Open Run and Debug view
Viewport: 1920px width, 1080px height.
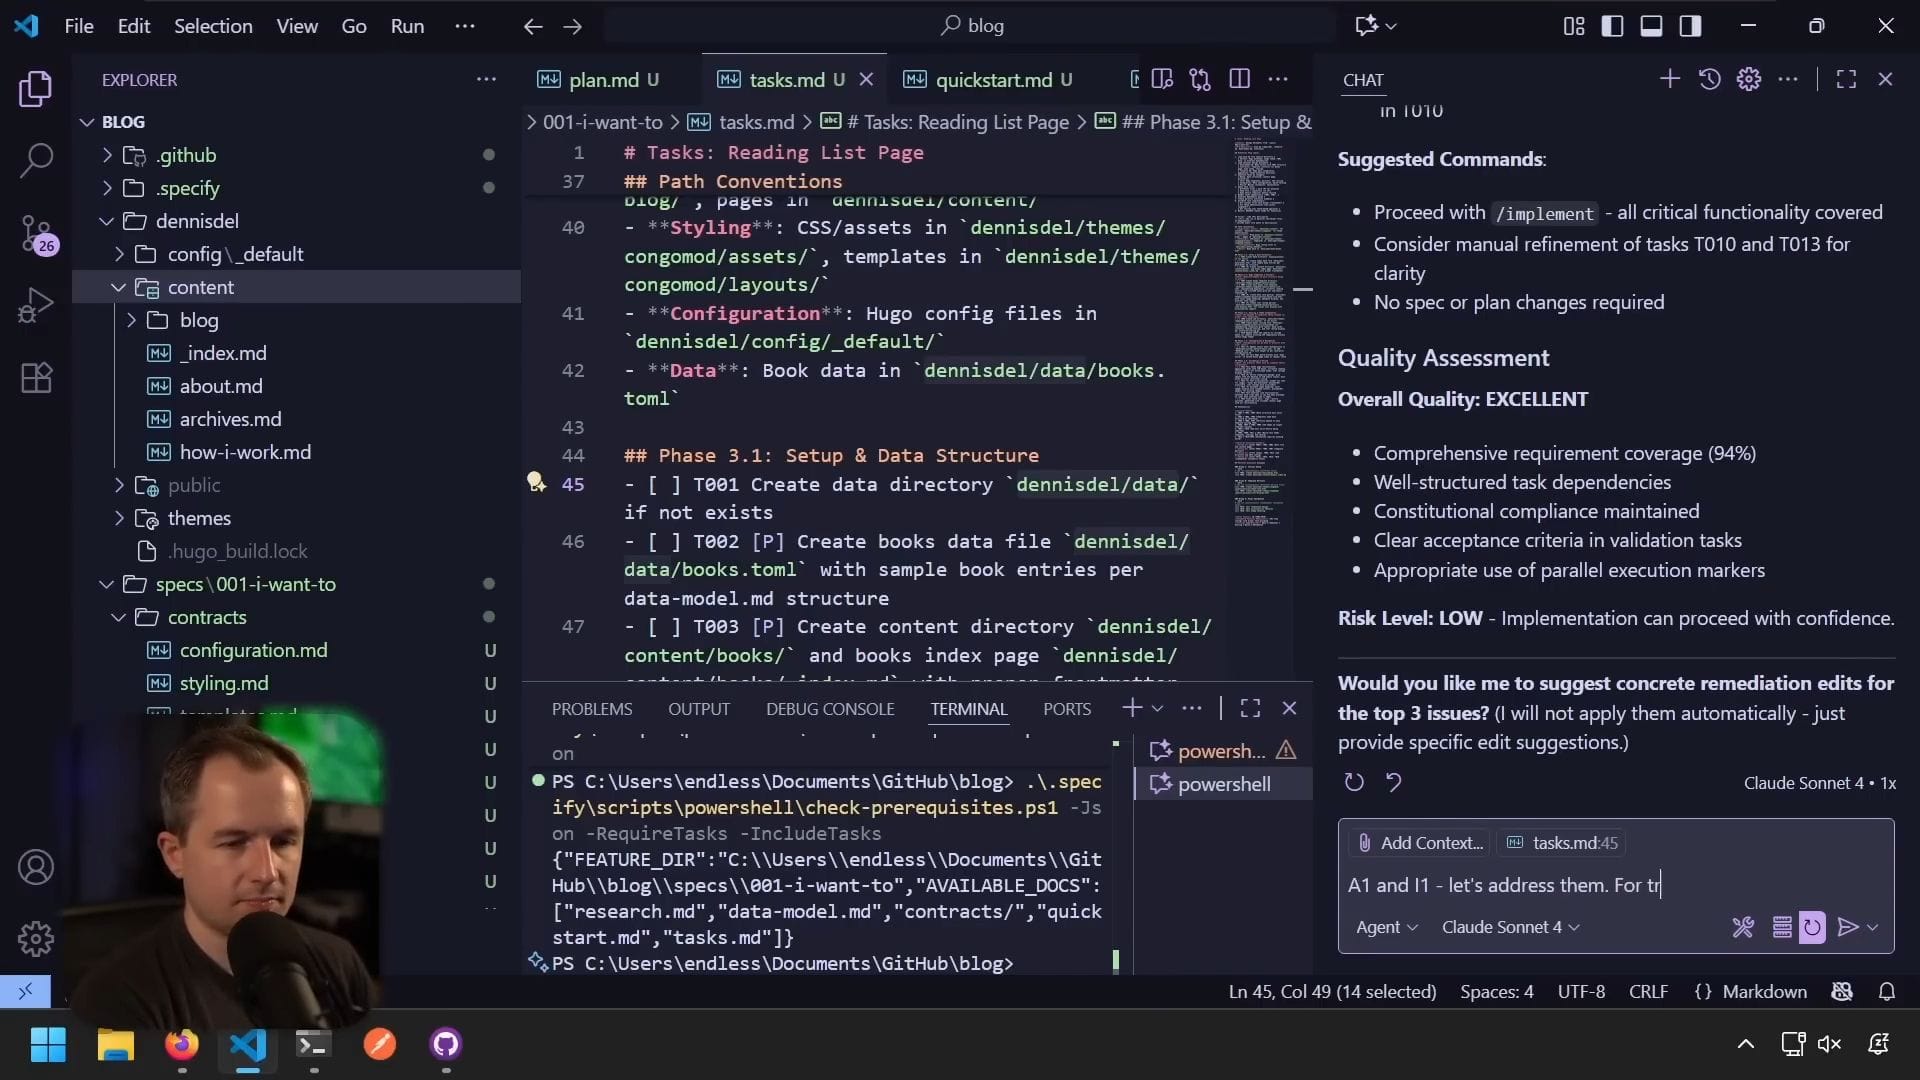pos(36,305)
